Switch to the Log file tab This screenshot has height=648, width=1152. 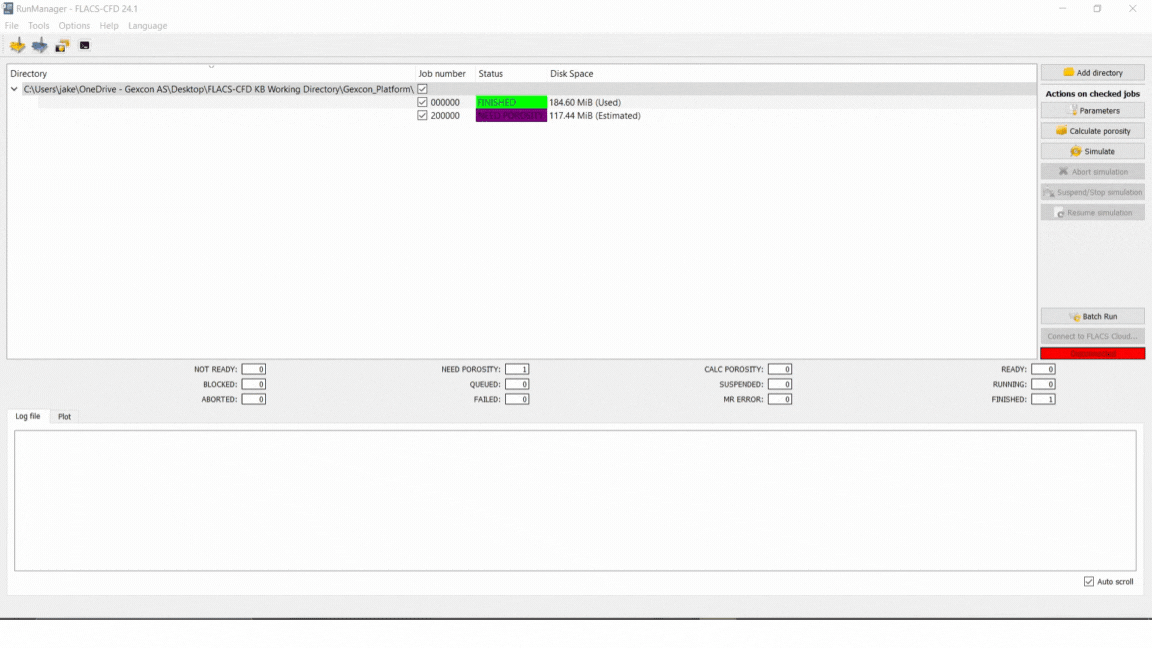click(x=28, y=416)
